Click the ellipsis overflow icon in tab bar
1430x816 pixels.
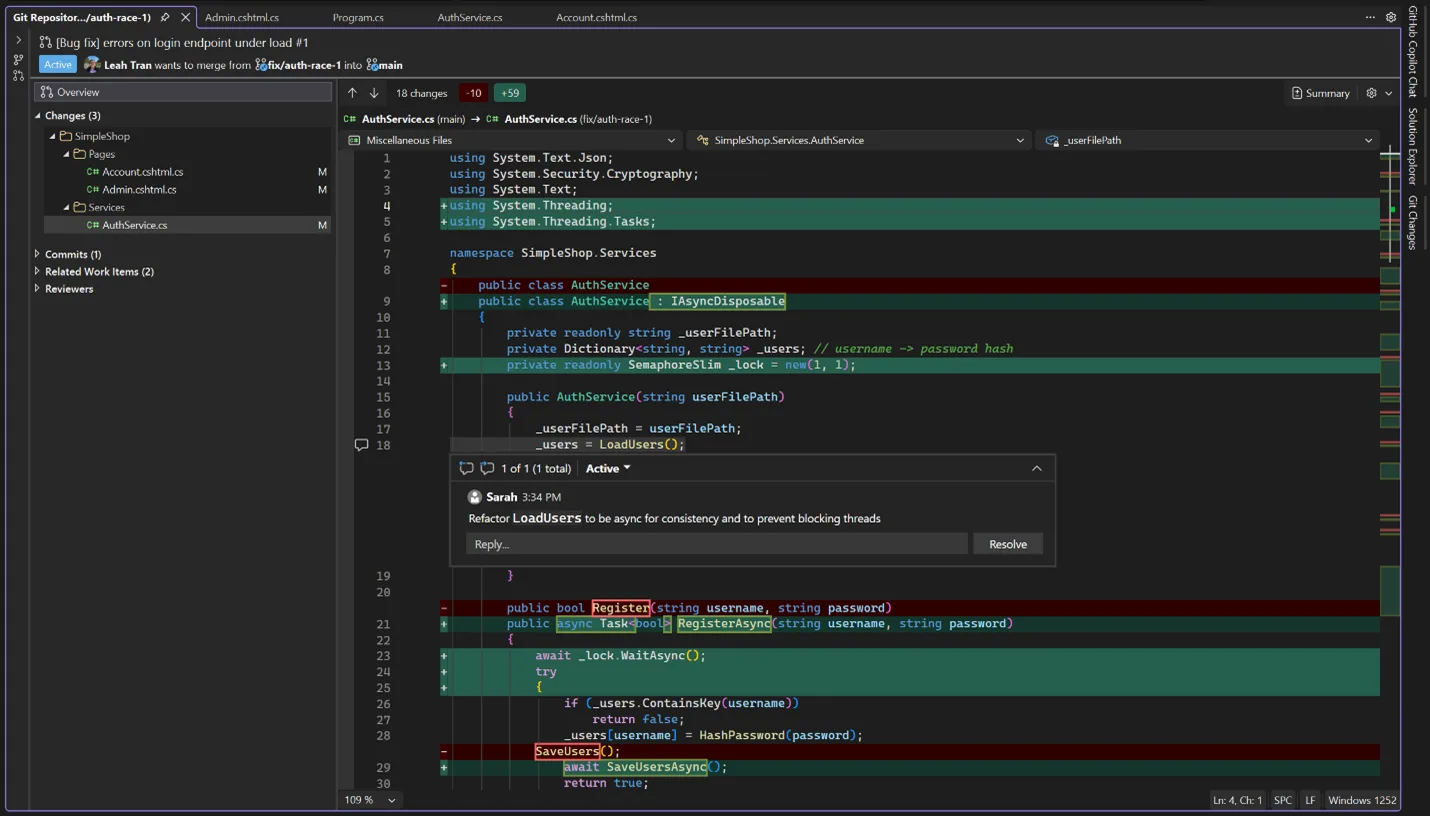[x=1370, y=17]
